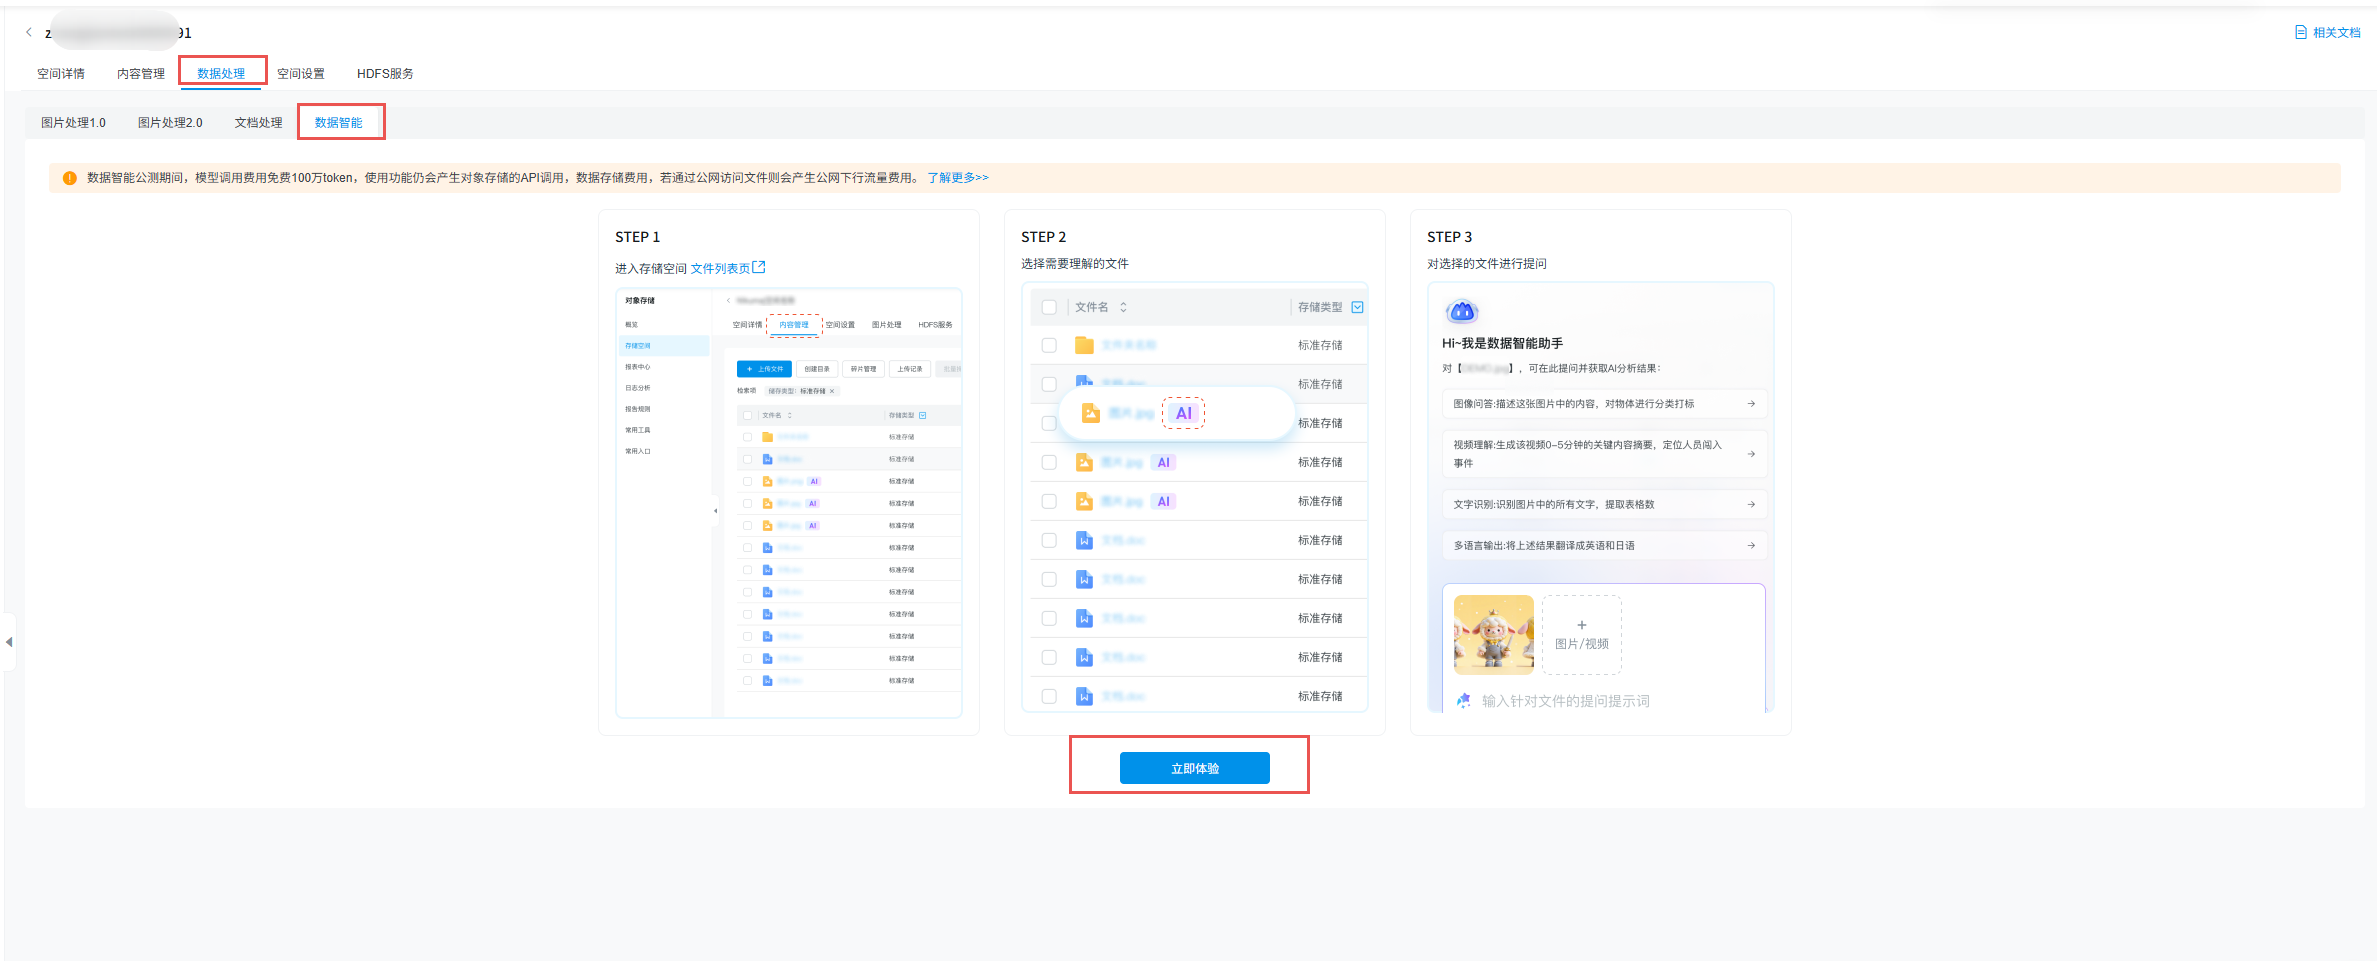The width and height of the screenshot is (2377, 961).
Task: Tick the select-all checkbox next to 文件名
Action: [x=1049, y=307]
